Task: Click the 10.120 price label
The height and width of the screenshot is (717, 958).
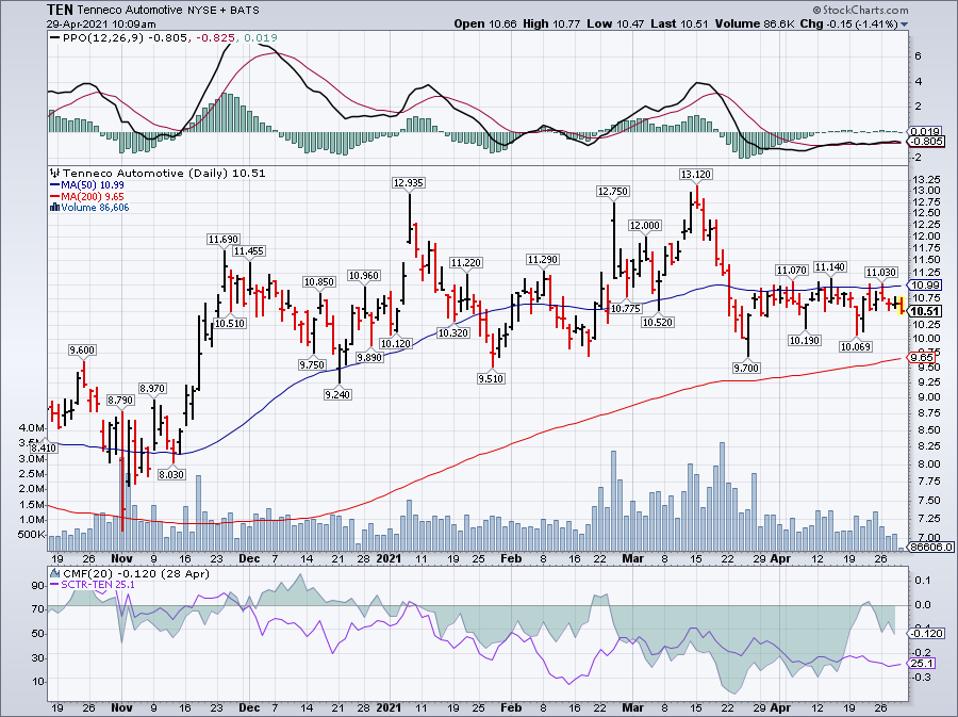Action: [395, 343]
